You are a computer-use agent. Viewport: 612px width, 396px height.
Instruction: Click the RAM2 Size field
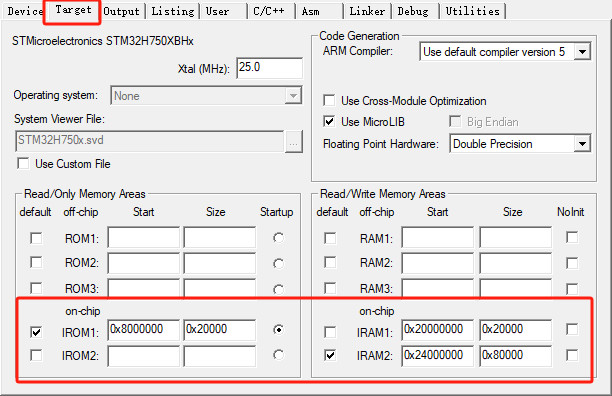coord(516,263)
